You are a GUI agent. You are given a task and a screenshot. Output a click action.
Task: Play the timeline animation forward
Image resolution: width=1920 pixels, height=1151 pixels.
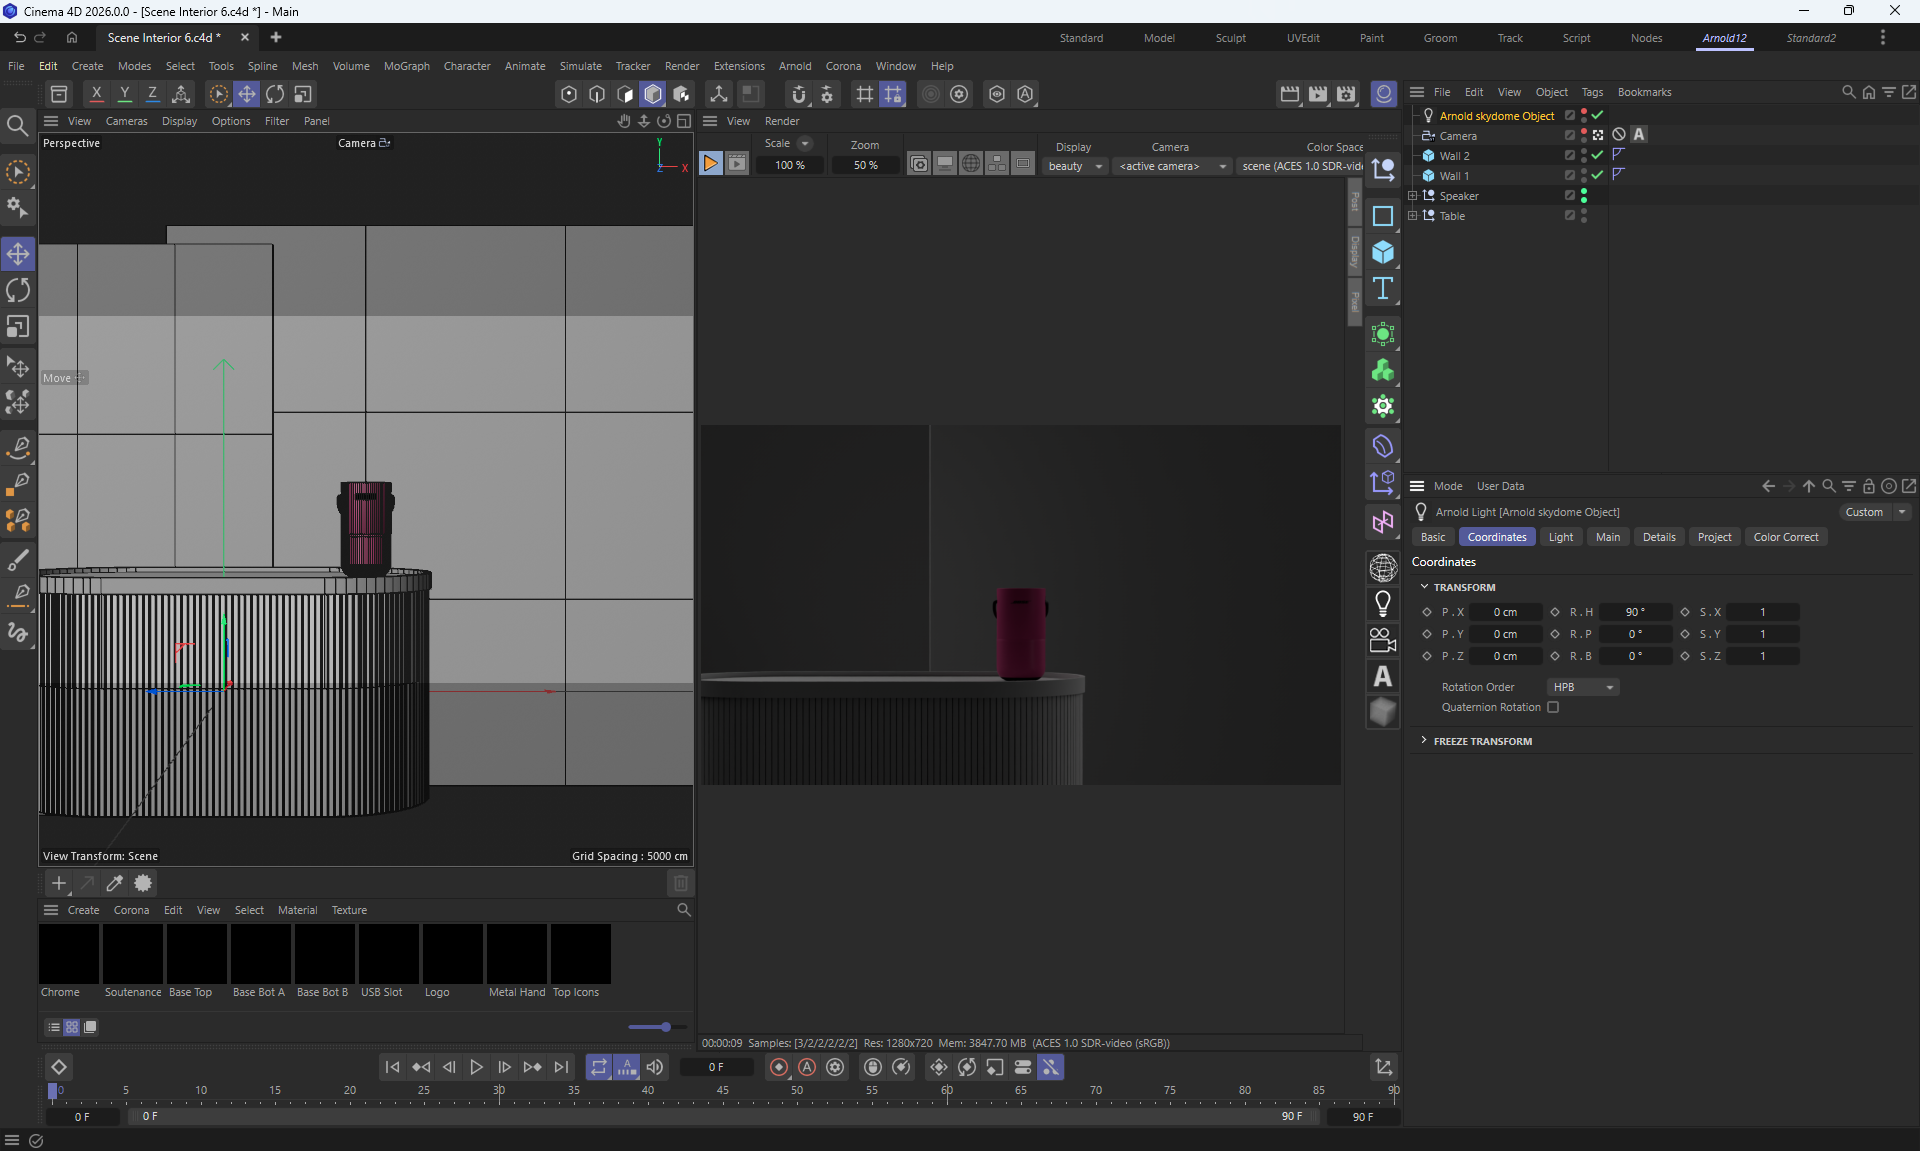pyautogui.click(x=477, y=1067)
